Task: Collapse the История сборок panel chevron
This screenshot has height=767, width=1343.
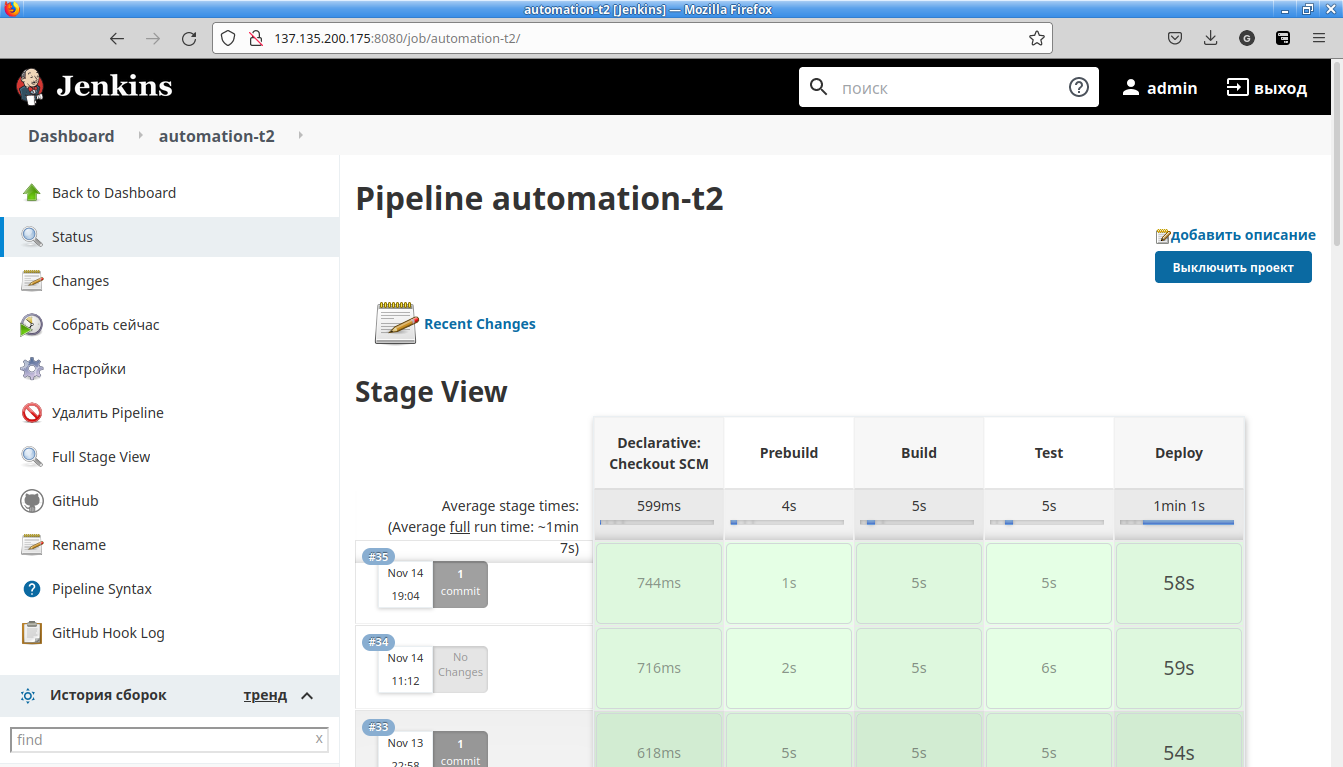Action: click(x=307, y=695)
